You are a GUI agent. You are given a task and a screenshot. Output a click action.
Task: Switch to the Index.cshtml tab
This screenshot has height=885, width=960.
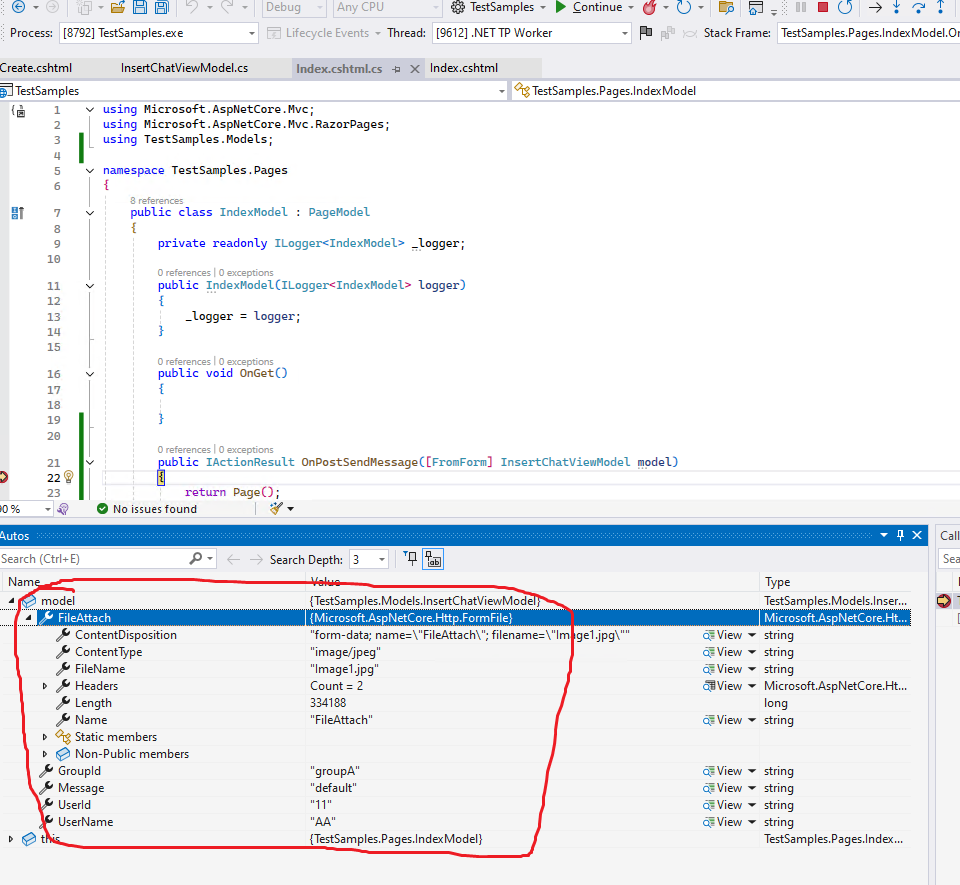click(463, 68)
